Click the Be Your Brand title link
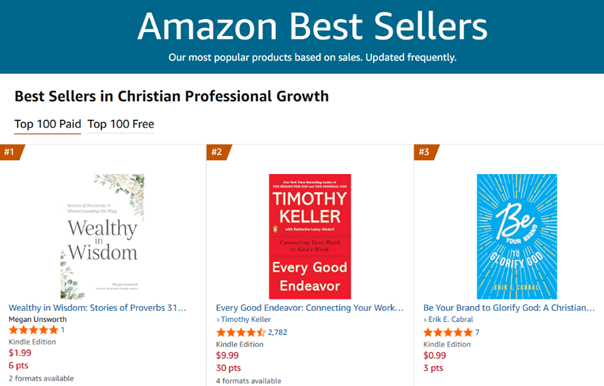This screenshot has height=386, width=604. (x=509, y=308)
